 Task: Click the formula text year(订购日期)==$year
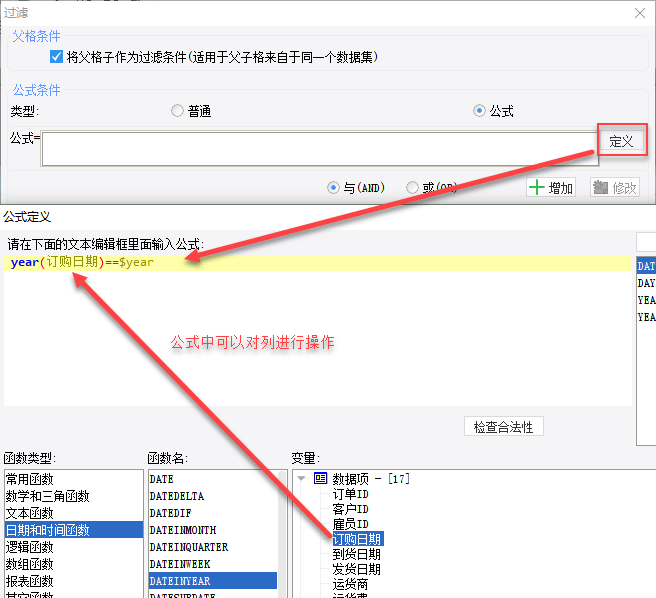(x=82, y=262)
